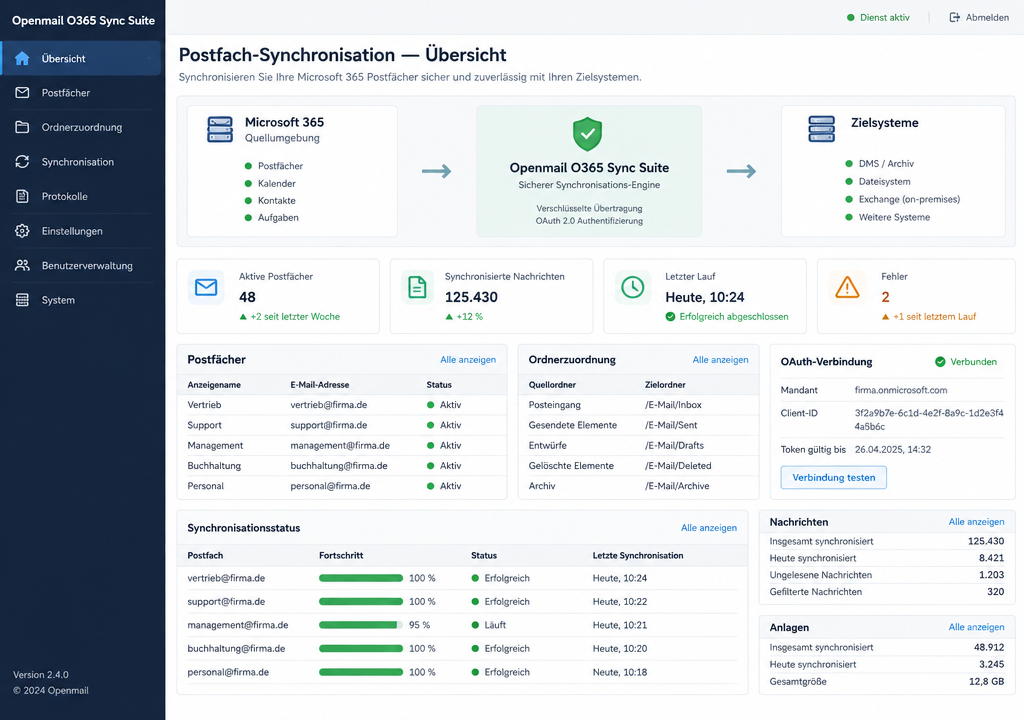The width and height of the screenshot is (1024, 720).
Task: Click the Gefilterte Nachrichten row
Action: click(887, 591)
